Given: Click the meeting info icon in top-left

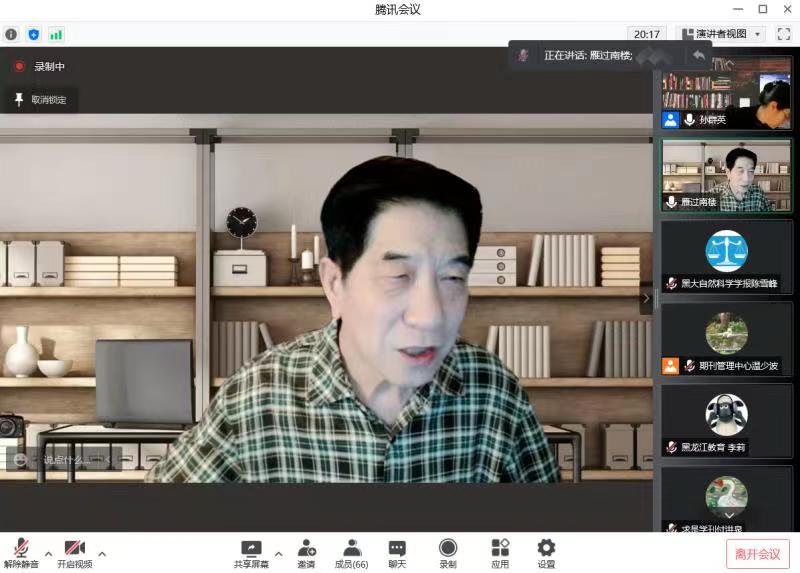Looking at the screenshot, I should pos(12,34).
